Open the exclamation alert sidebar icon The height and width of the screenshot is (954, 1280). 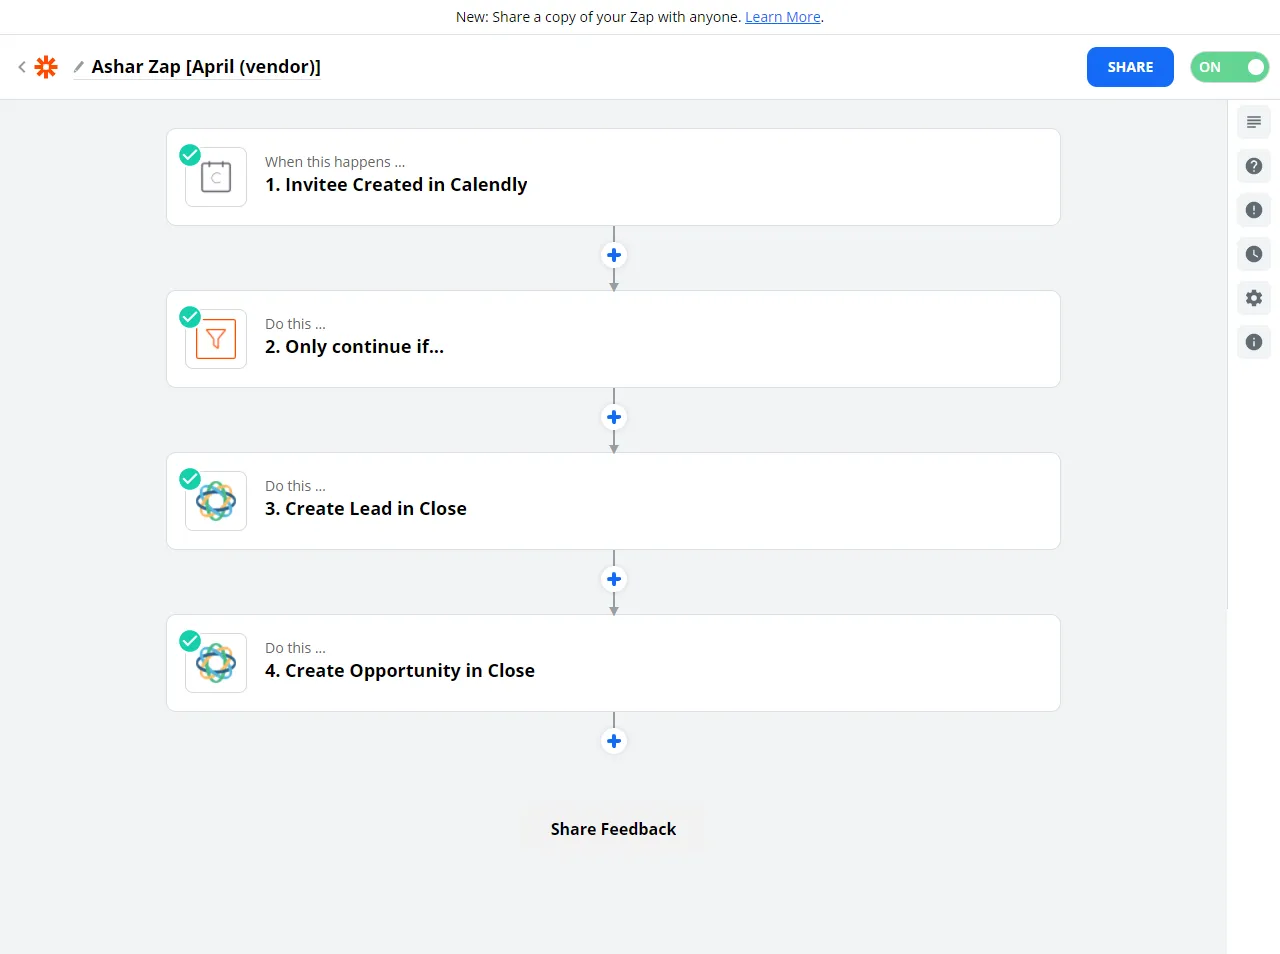pyautogui.click(x=1254, y=210)
